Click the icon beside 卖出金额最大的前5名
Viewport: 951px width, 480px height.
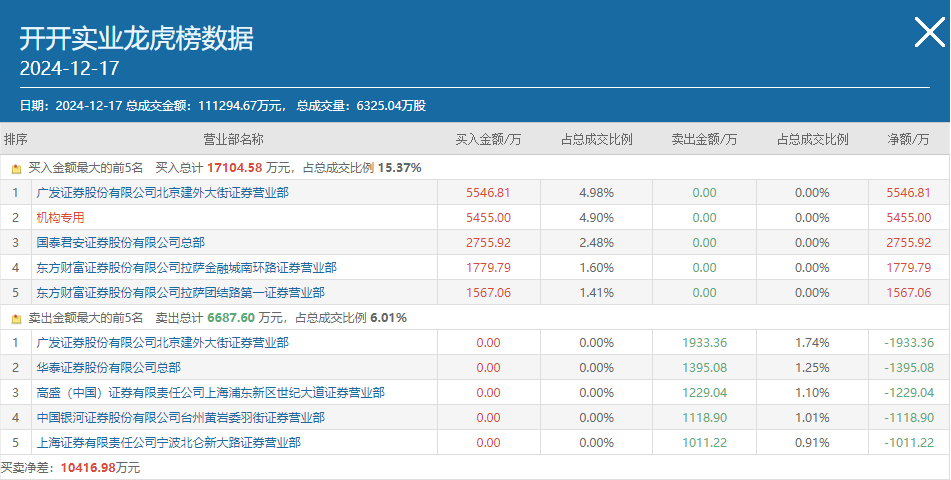[16, 318]
